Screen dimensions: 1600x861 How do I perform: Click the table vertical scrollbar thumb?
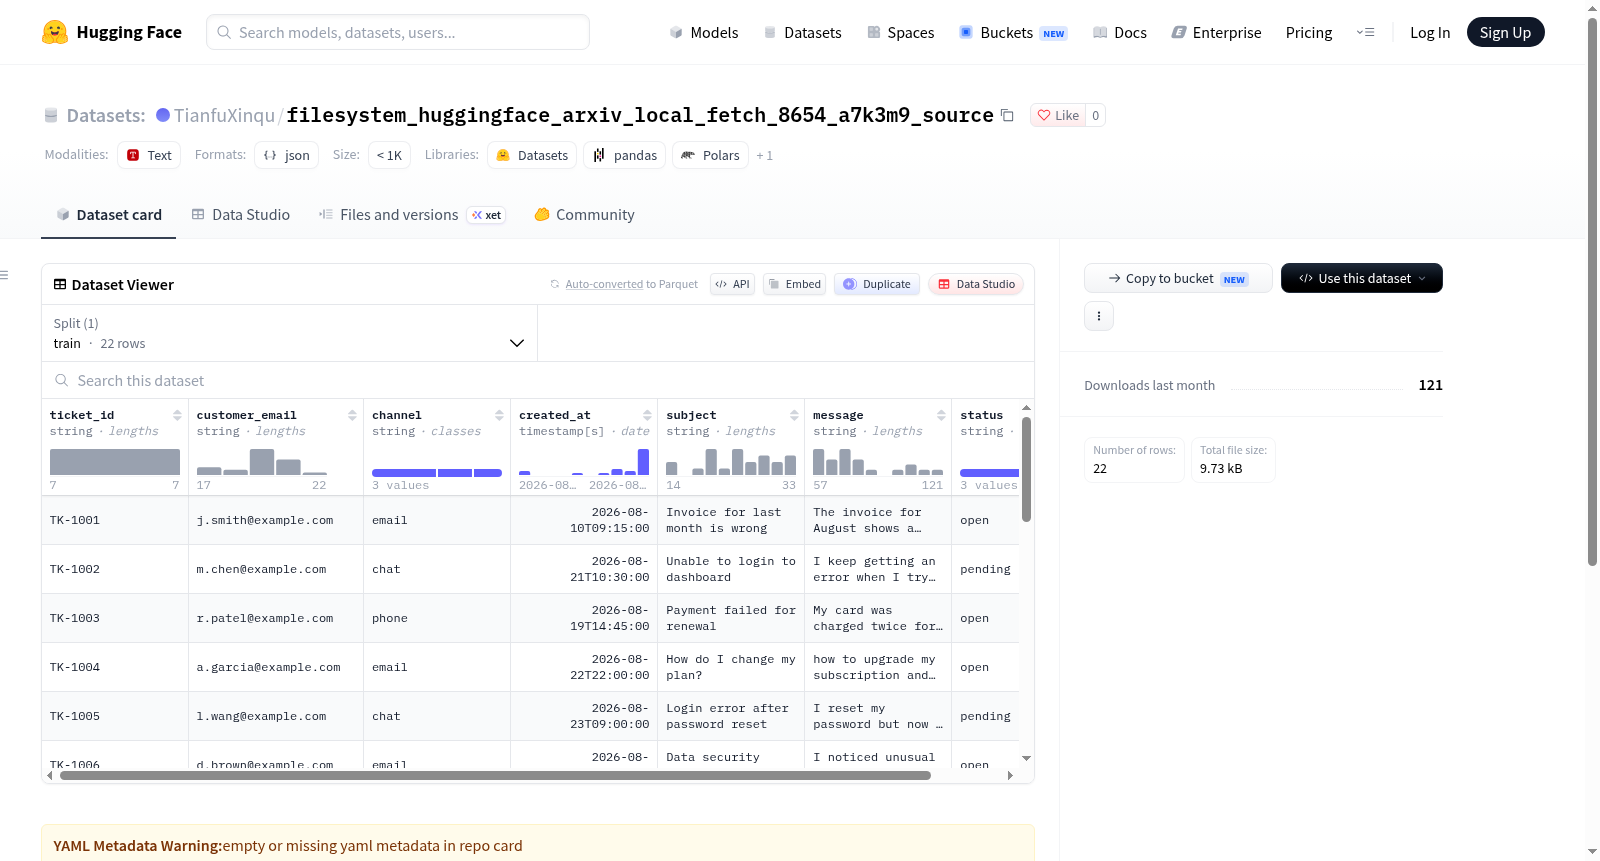tap(1026, 469)
